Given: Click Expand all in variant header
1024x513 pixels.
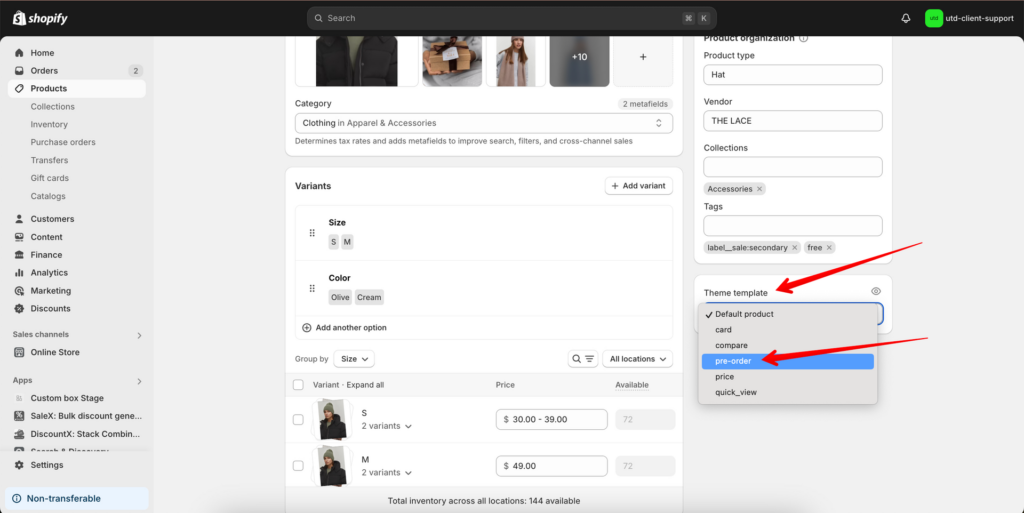Looking at the screenshot, I should [365, 385].
